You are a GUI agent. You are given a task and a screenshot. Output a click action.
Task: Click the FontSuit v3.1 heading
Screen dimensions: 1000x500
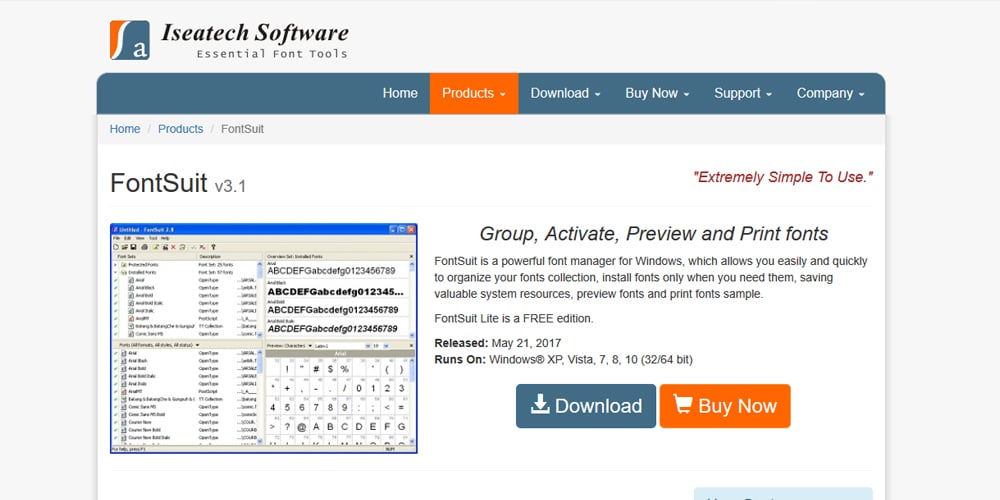coord(178,184)
